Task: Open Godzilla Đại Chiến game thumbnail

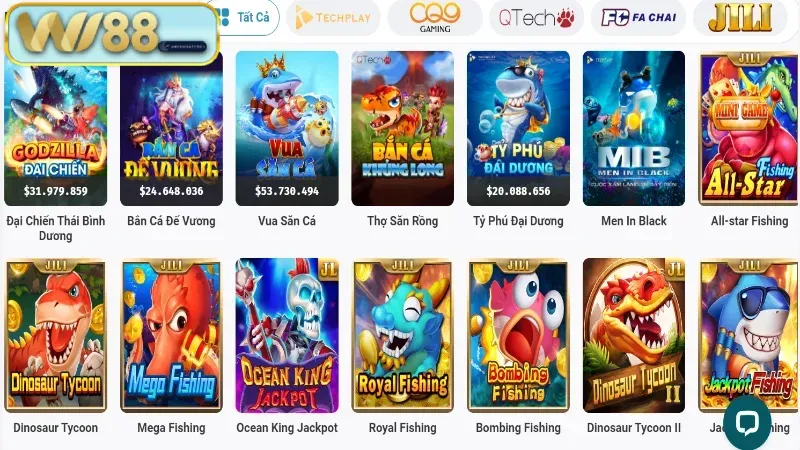Action: 56,128
